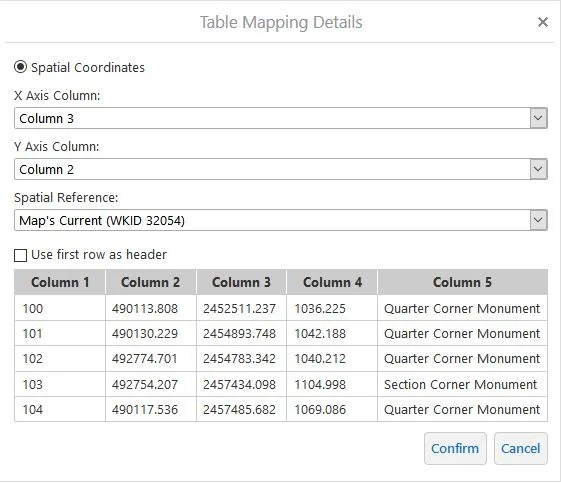This screenshot has width=561, height=483.
Task: Click Quarter Corner Monument in row 104
Action: 463,409
